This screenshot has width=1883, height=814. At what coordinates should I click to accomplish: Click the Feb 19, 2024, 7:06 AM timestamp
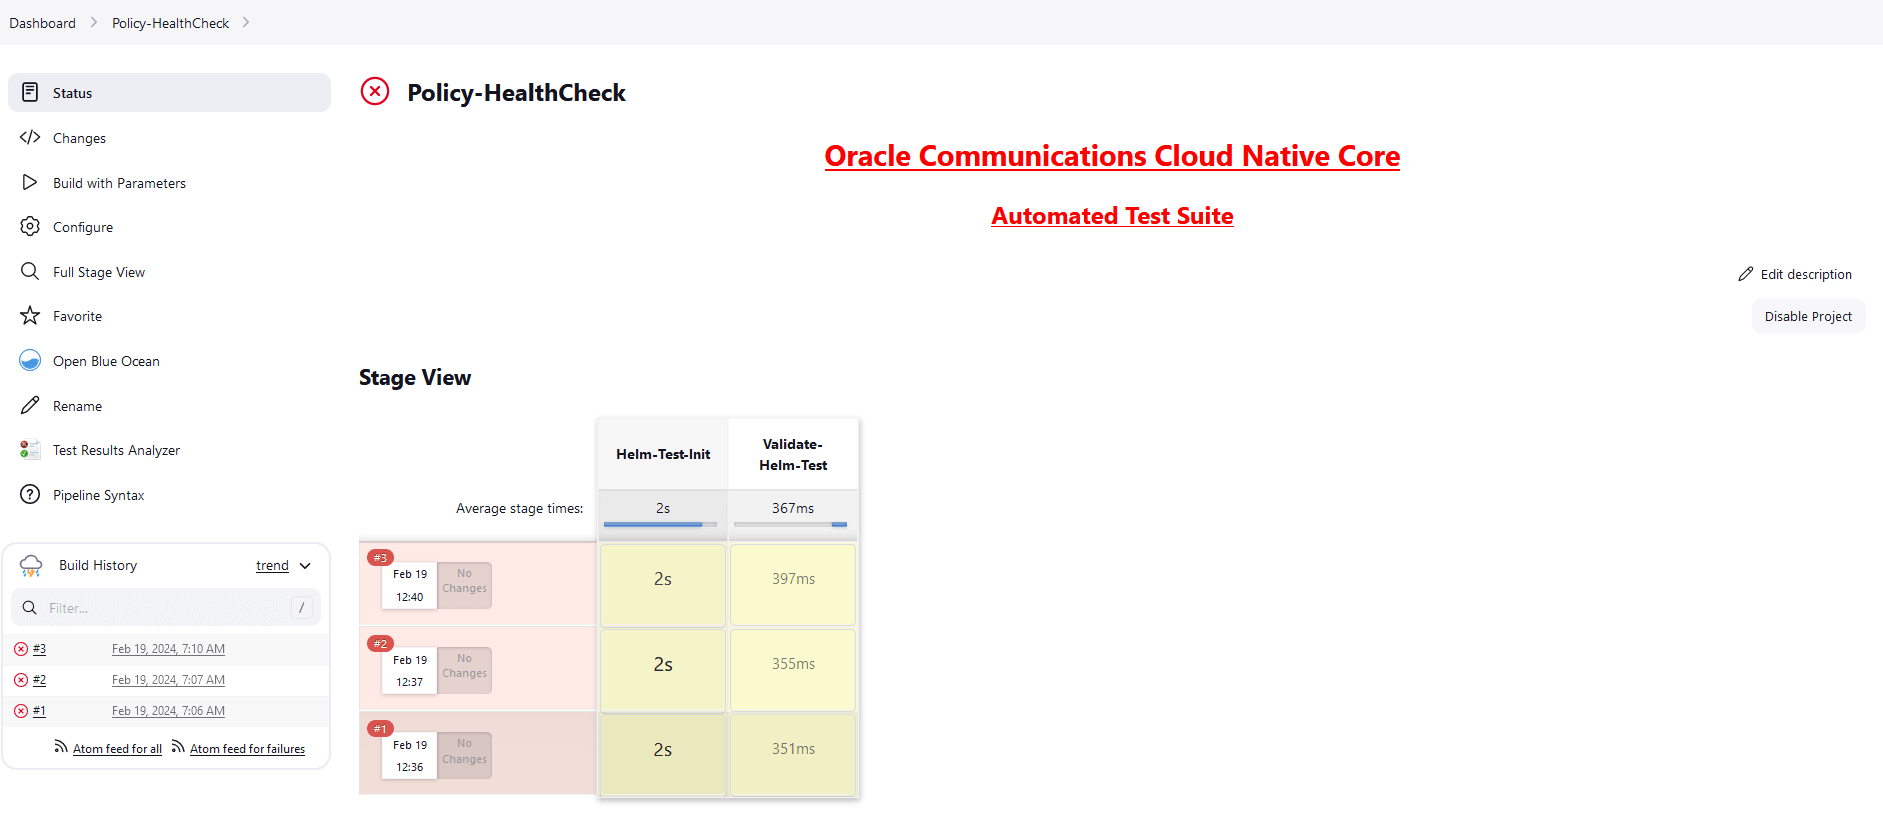168,711
